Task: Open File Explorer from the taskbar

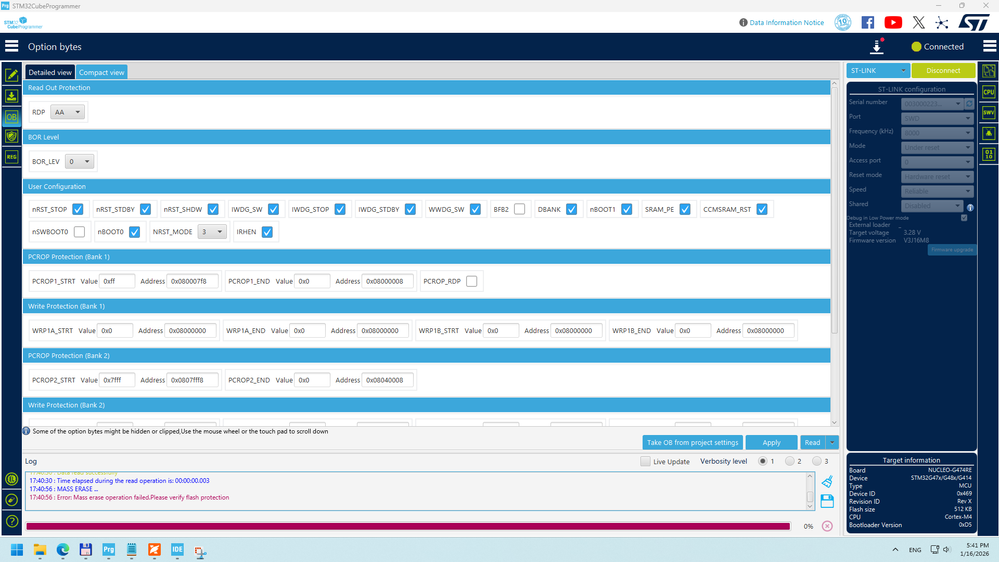Action: coord(40,549)
